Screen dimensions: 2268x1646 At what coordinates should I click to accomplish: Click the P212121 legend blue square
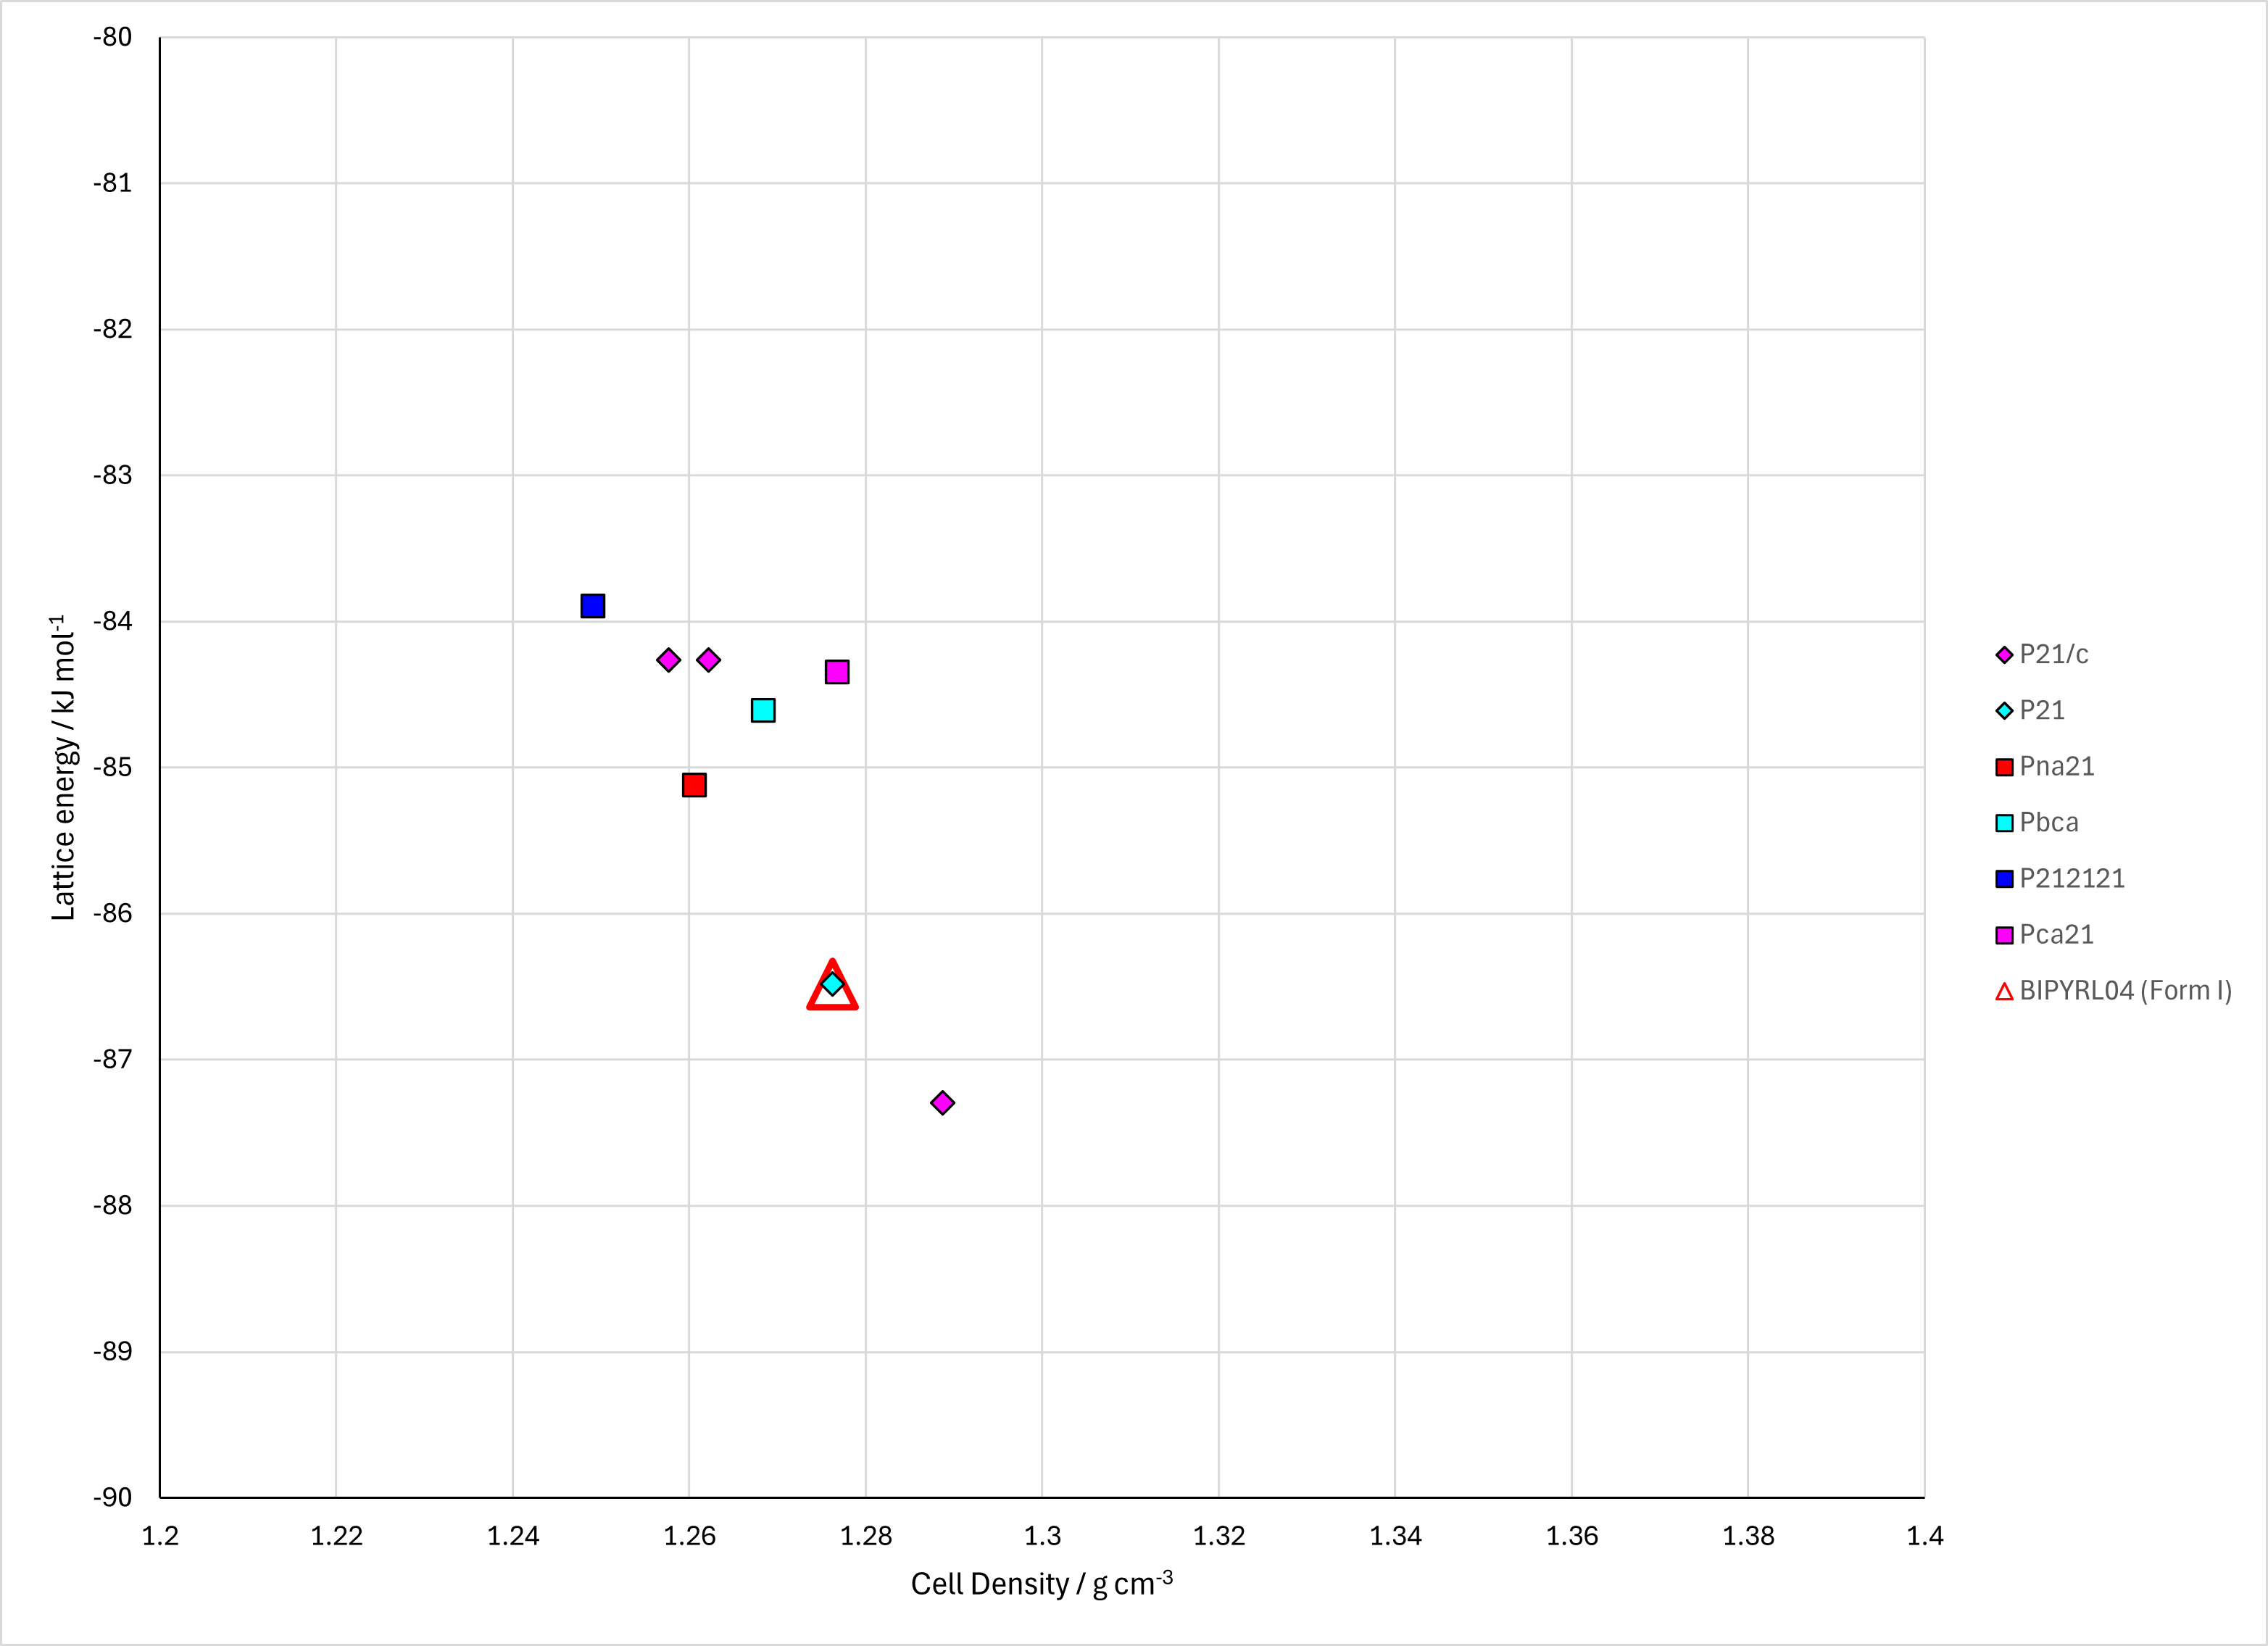pyautogui.click(x=2004, y=879)
